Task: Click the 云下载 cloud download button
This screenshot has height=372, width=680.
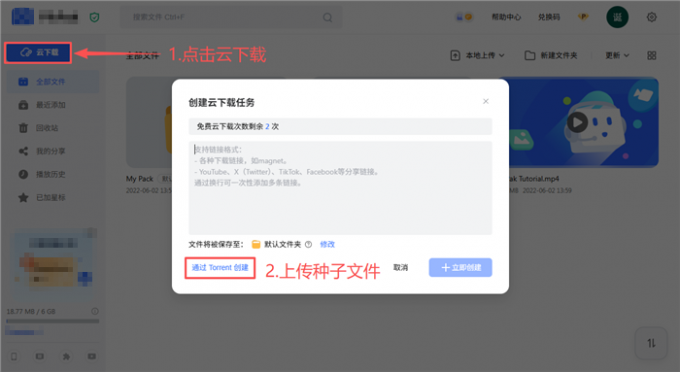Action: pyautogui.click(x=38, y=52)
